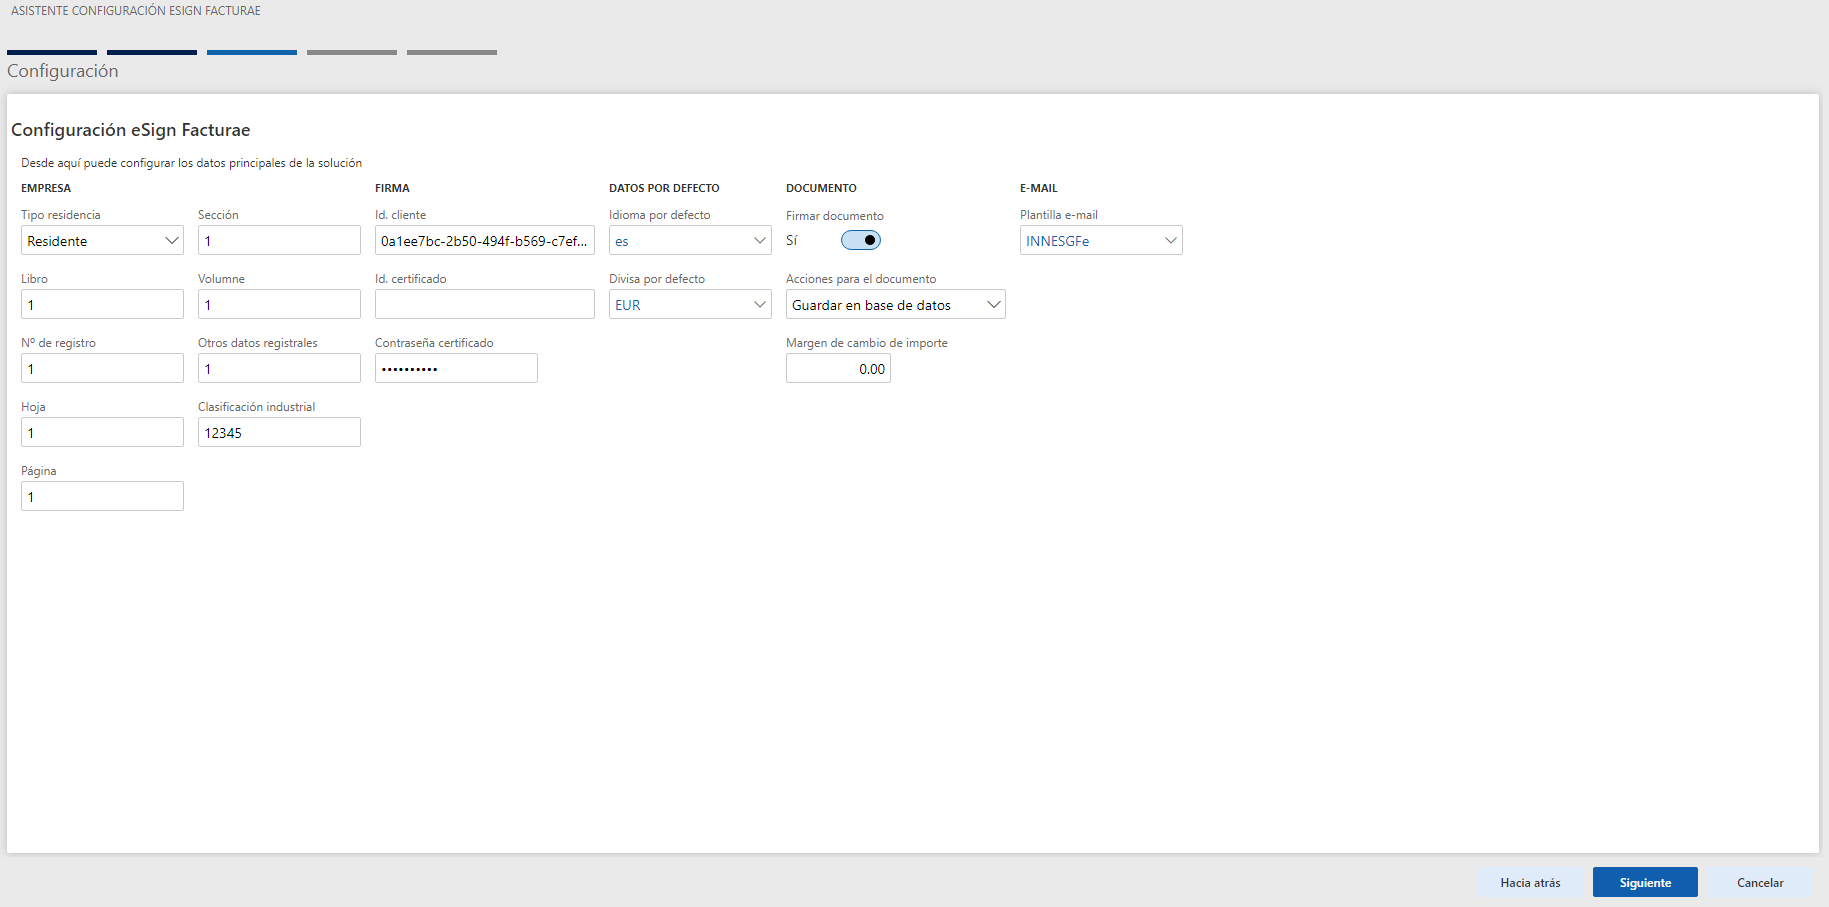
Task: Click the FIRMA section header
Action: [392, 188]
